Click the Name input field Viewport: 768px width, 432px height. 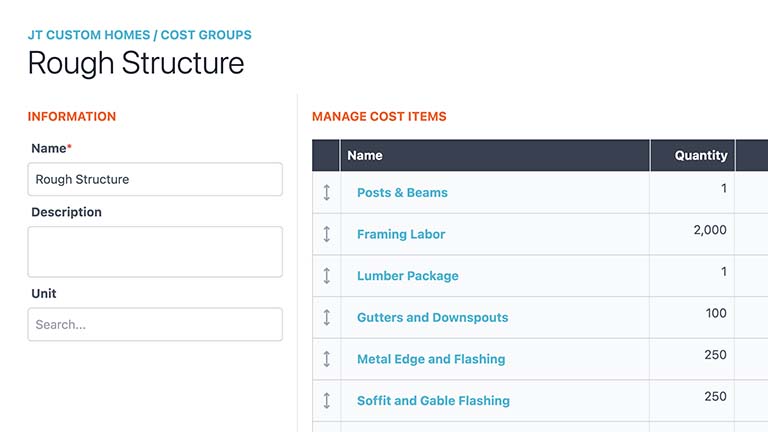[155, 180]
